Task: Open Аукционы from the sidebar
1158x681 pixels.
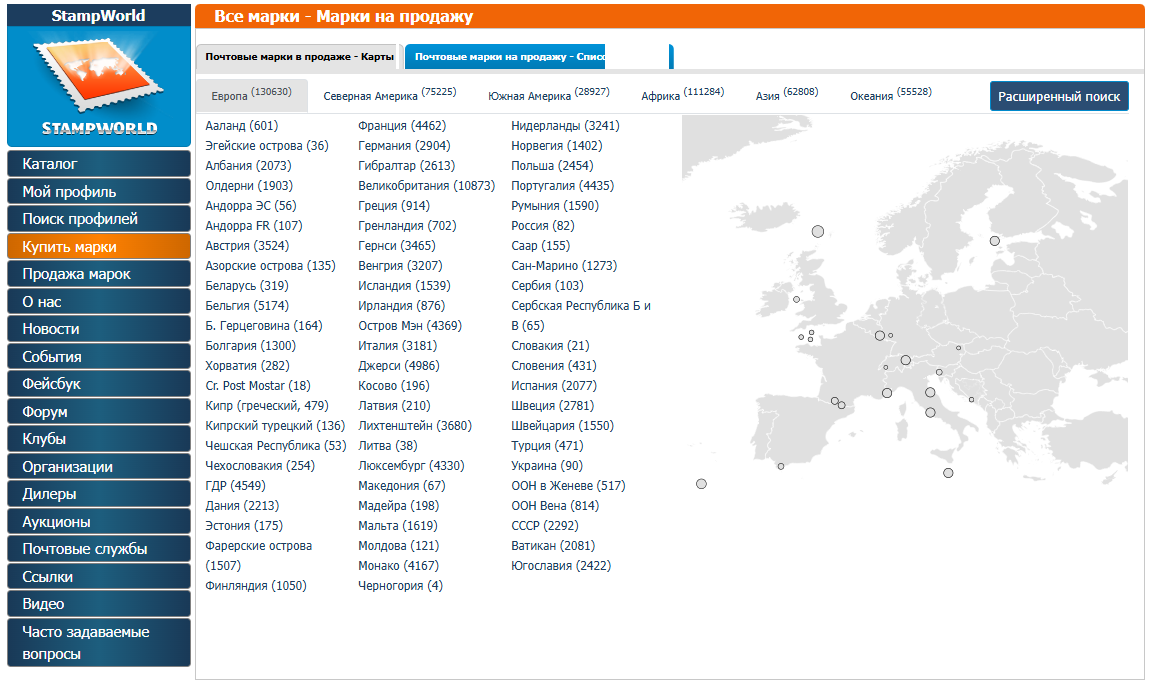Action: pyautogui.click(x=99, y=521)
